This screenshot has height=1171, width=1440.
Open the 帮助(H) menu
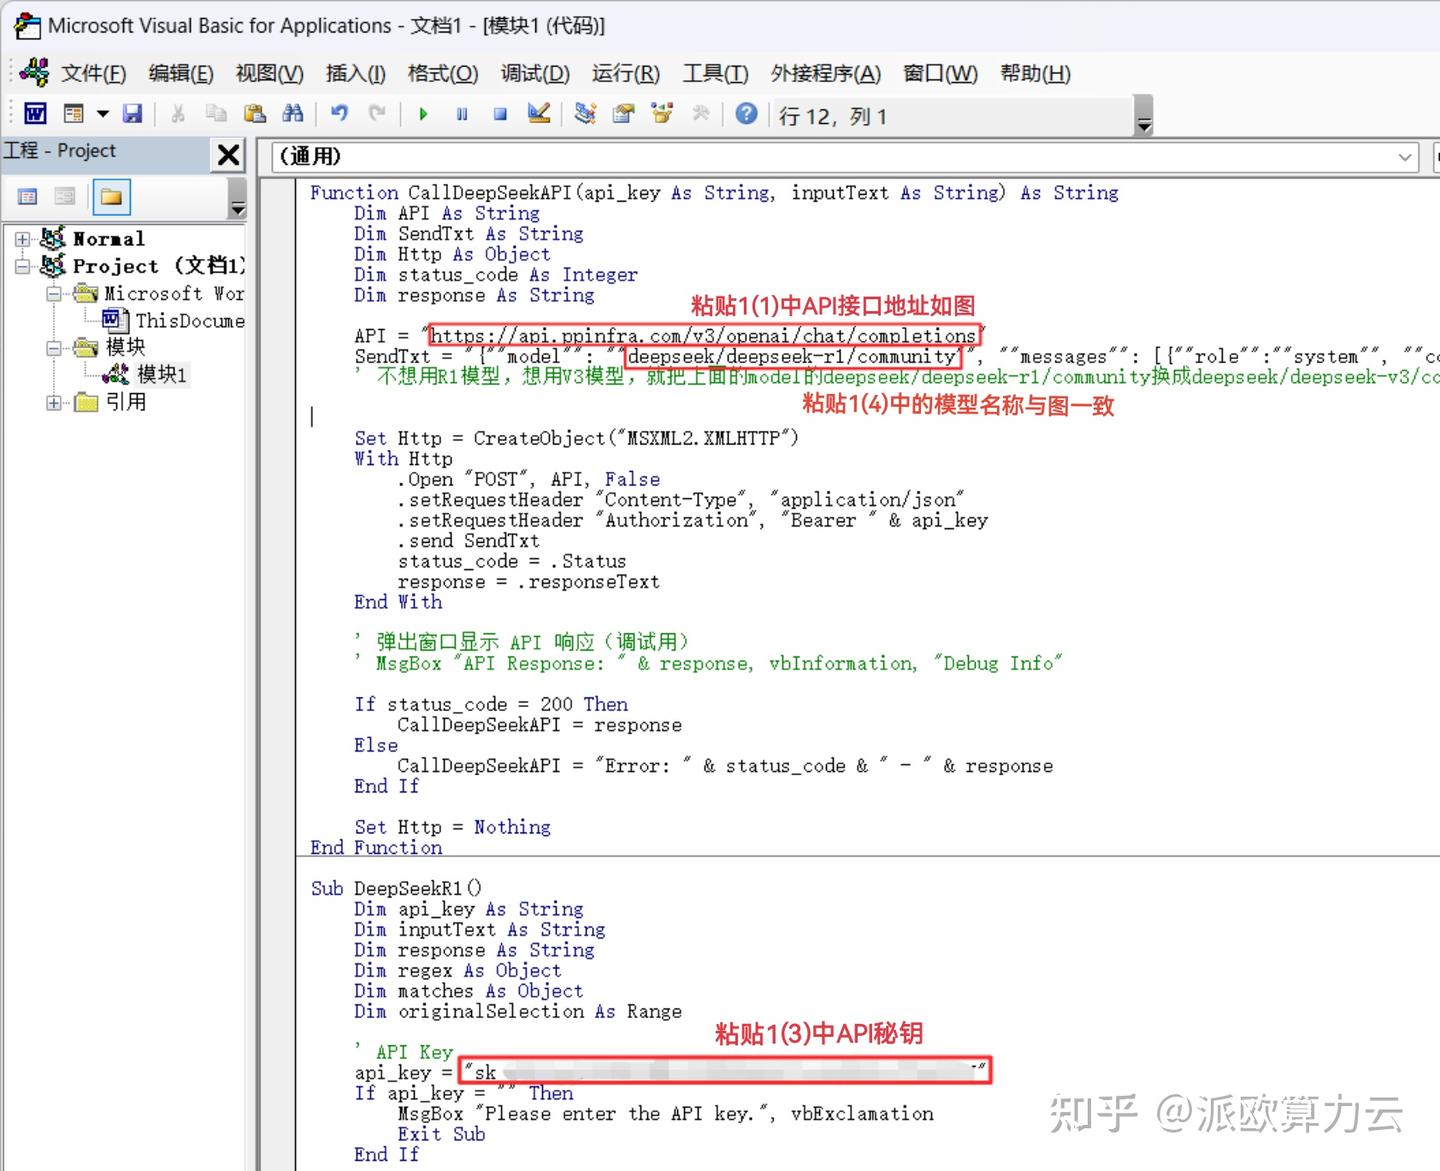(1035, 73)
